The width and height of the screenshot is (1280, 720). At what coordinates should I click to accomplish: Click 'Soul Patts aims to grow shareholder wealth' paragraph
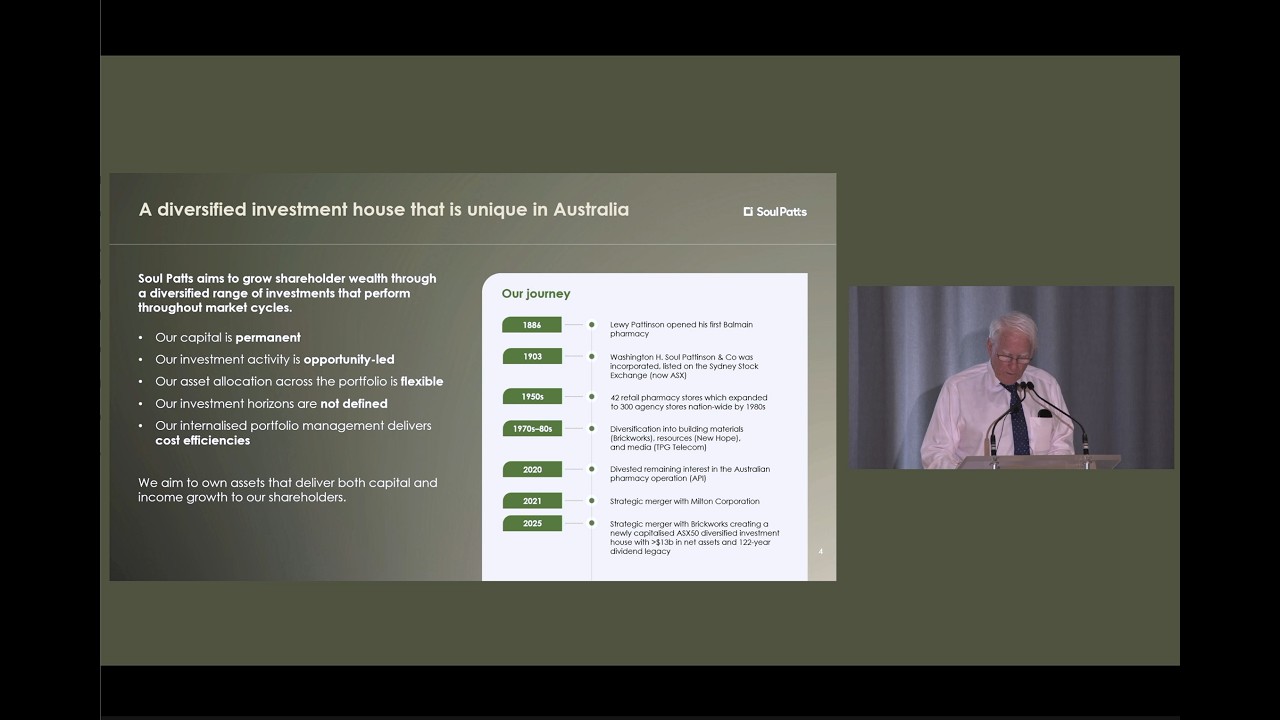pyautogui.click(x=287, y=293)
